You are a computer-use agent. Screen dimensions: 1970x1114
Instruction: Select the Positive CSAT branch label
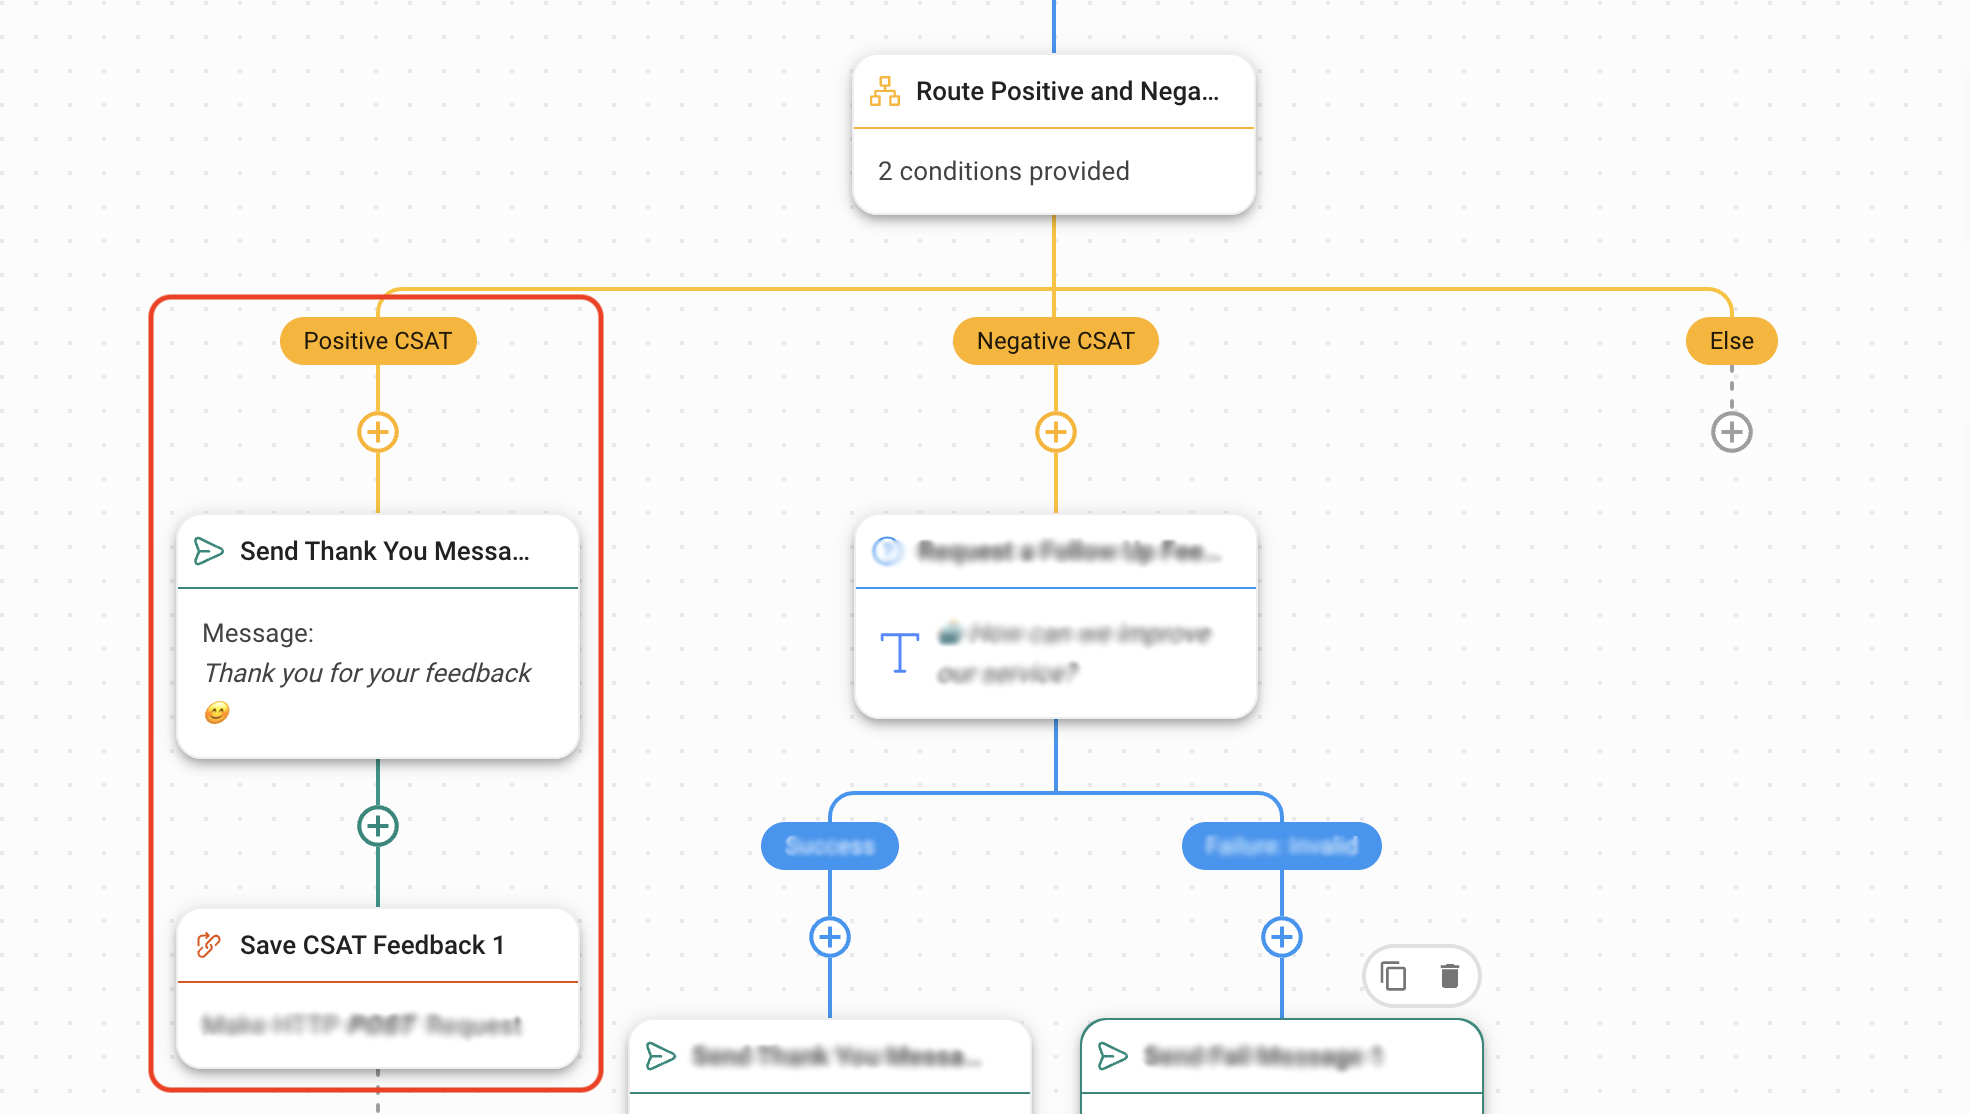coord(378,341)
